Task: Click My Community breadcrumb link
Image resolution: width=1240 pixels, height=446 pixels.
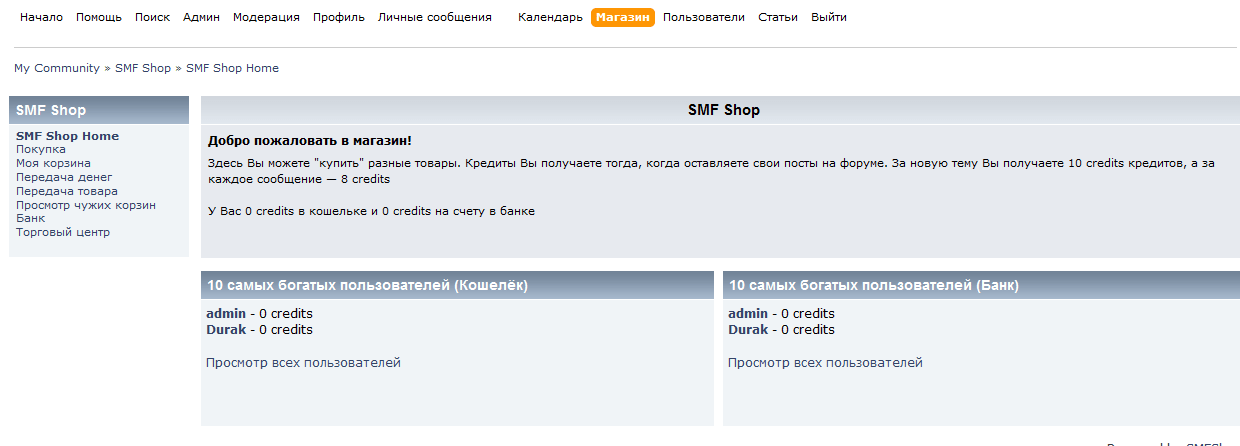Action: pyautogui.click(x=56, y=68)
